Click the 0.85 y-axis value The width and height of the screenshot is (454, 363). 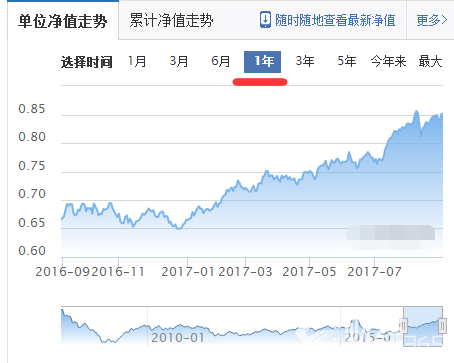(x=32, y=109)
